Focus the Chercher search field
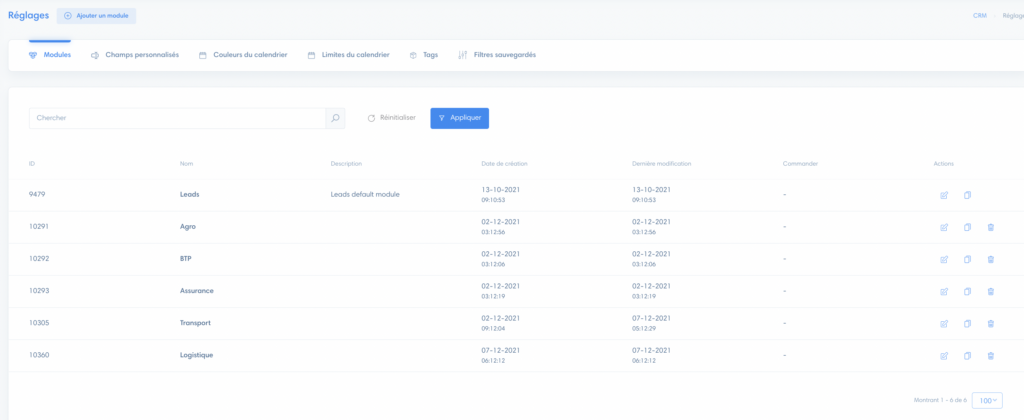Screen dimensions: 1024x420 click(x=177, y=118)
